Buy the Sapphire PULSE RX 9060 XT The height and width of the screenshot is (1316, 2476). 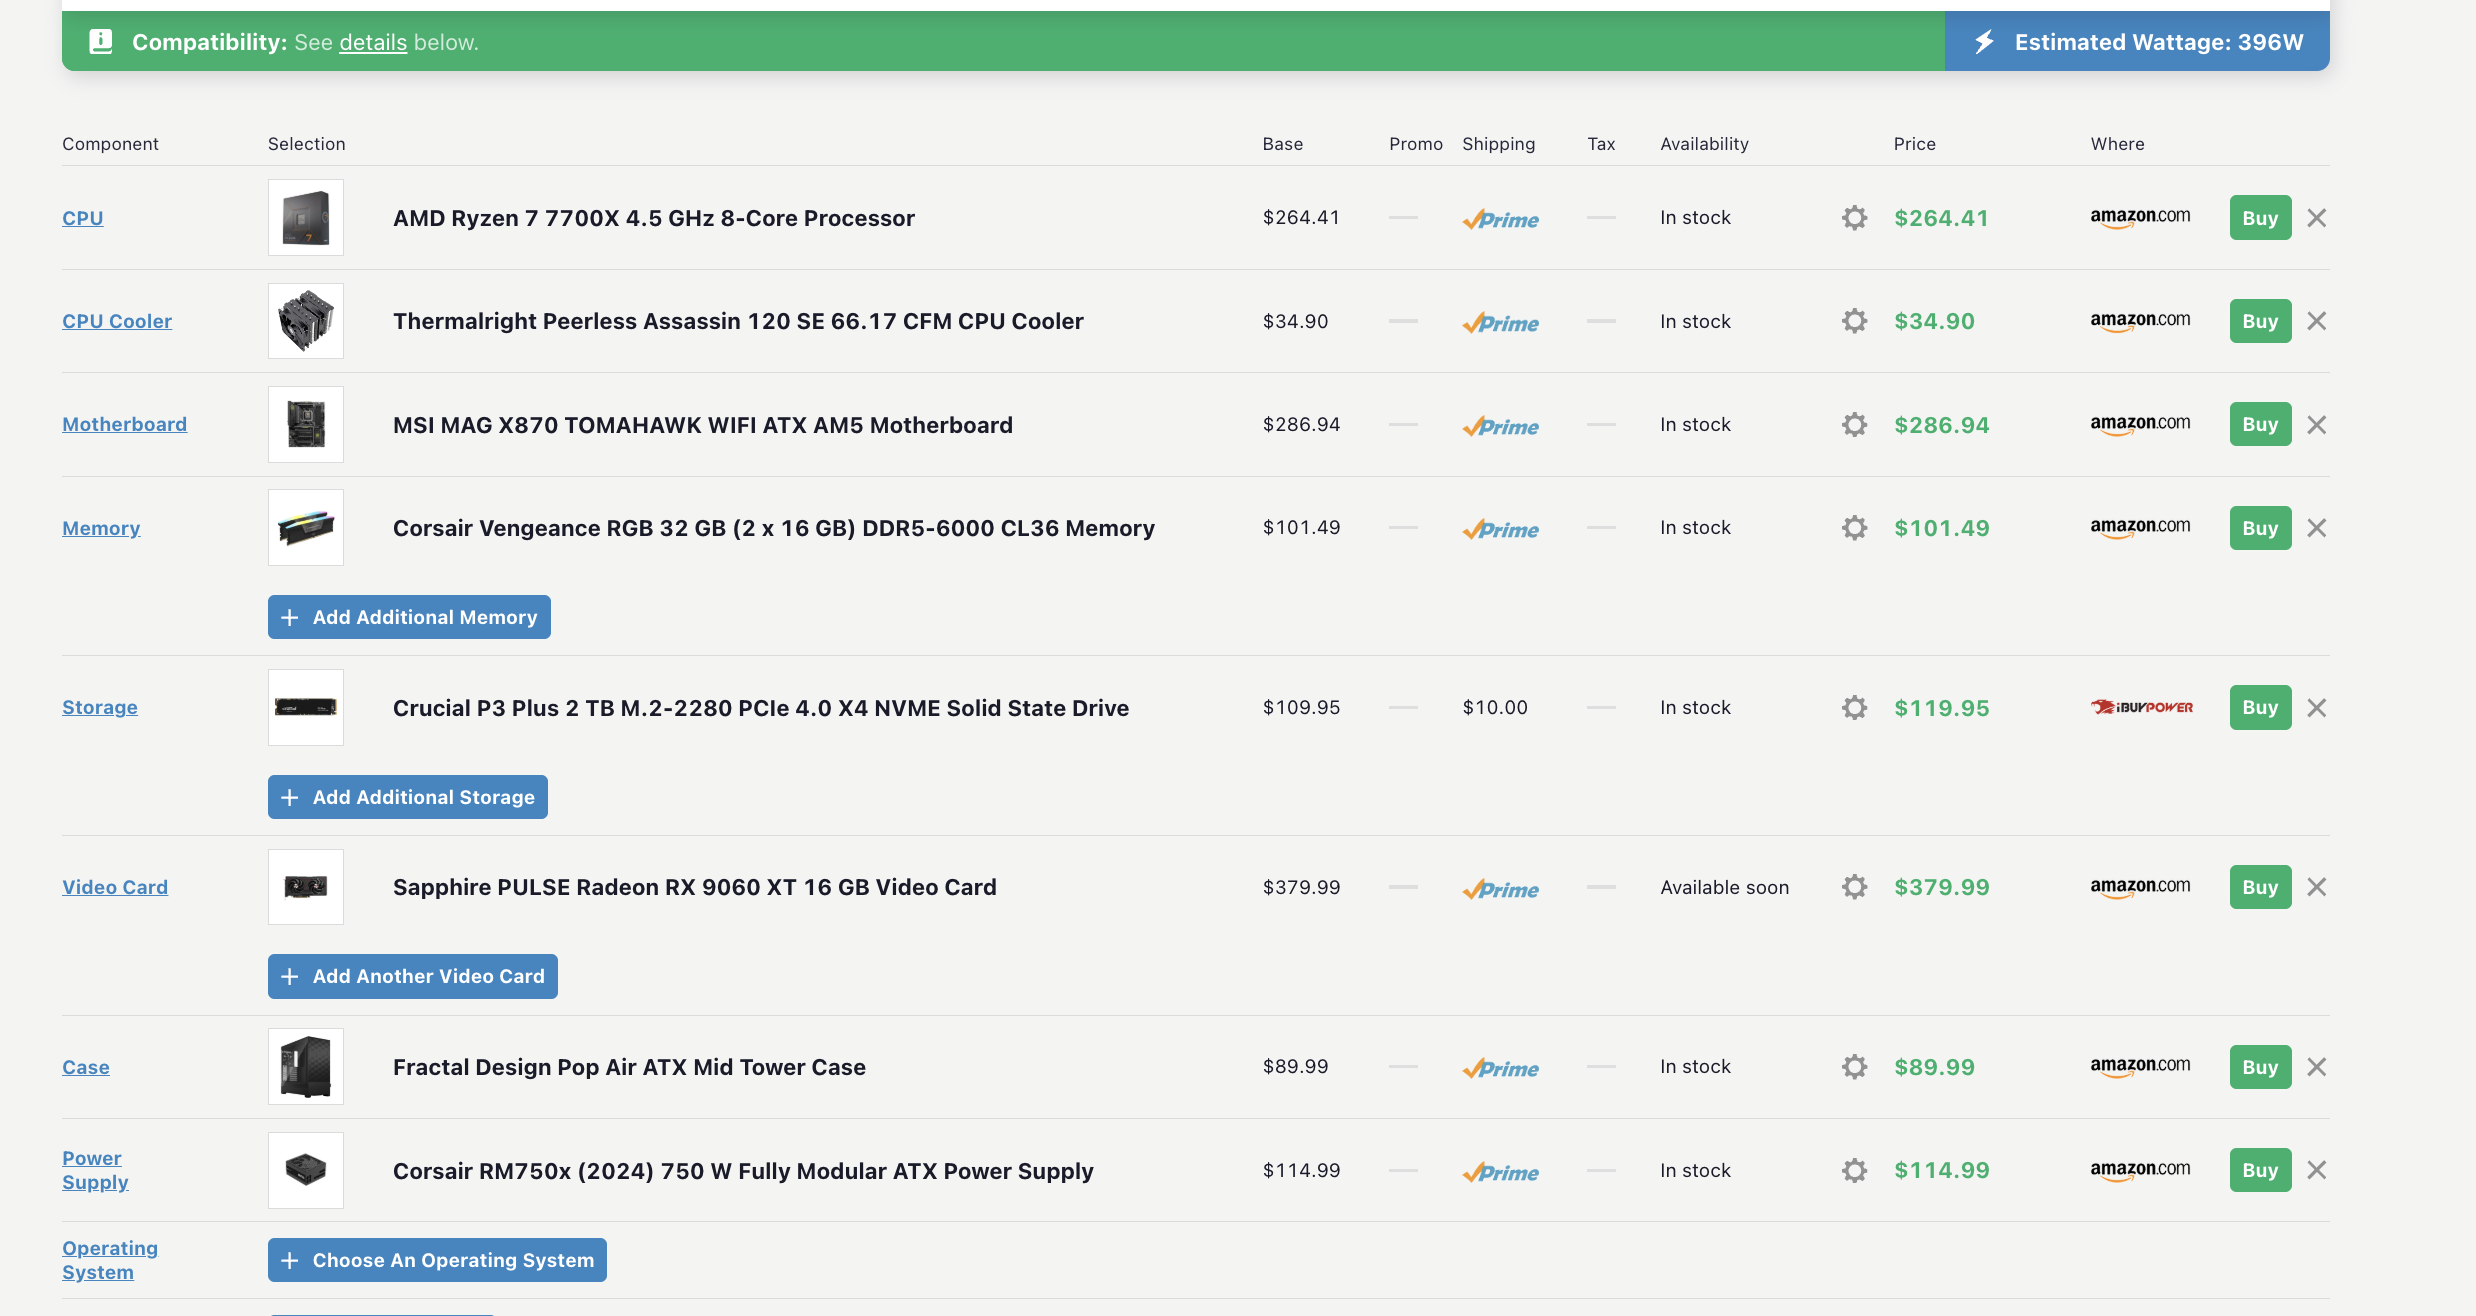point(2259,887)
